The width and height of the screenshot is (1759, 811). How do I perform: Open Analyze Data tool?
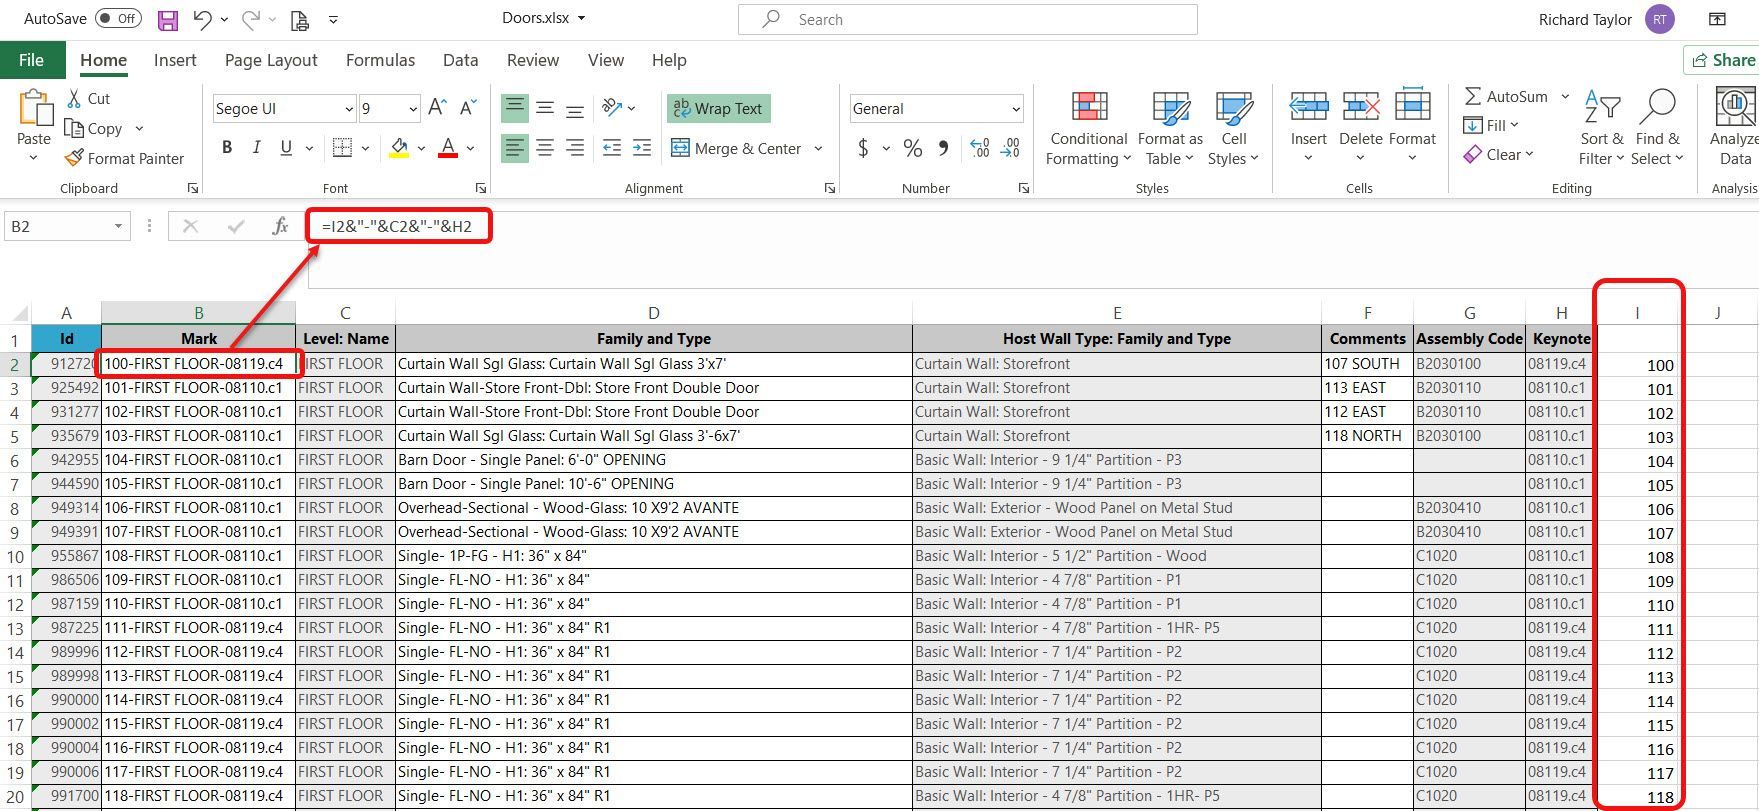[x=1735, y=127]
